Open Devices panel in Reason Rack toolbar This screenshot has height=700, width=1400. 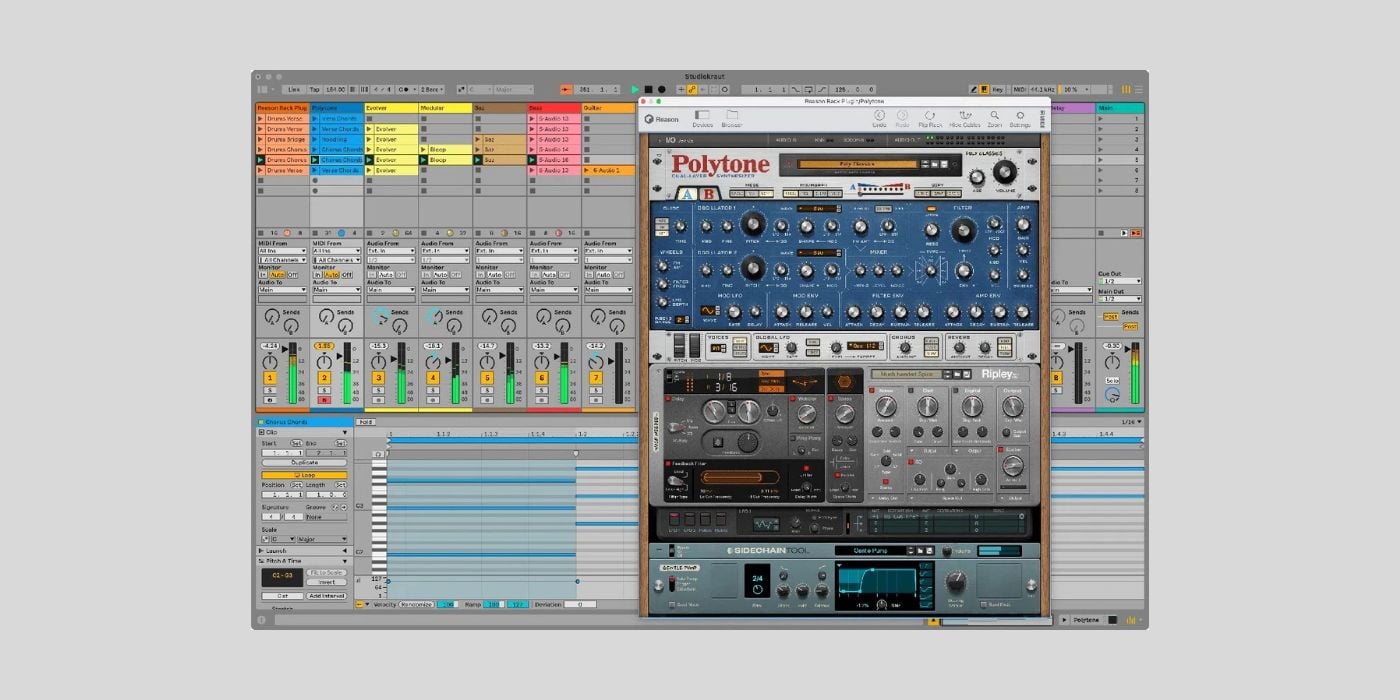[702, 118]
